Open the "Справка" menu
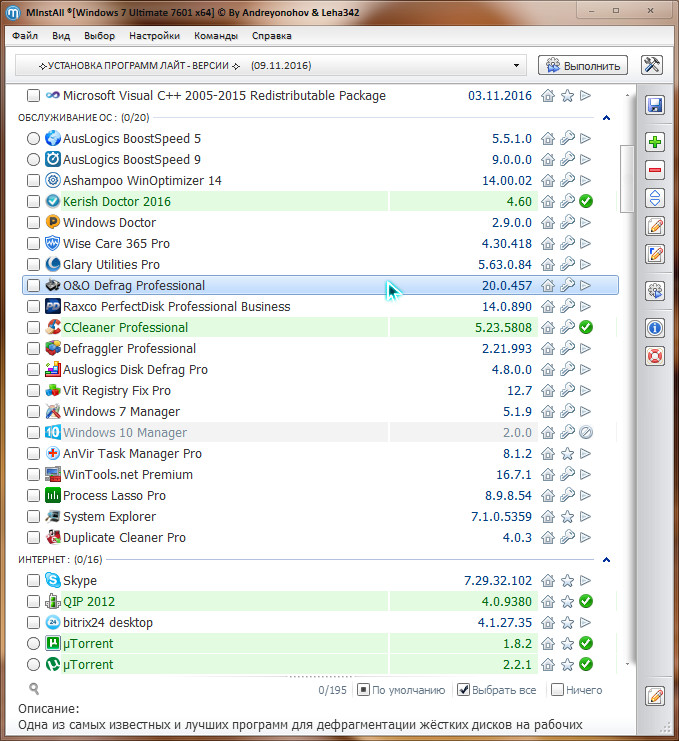The image size is (679, 741). (272, 35)
